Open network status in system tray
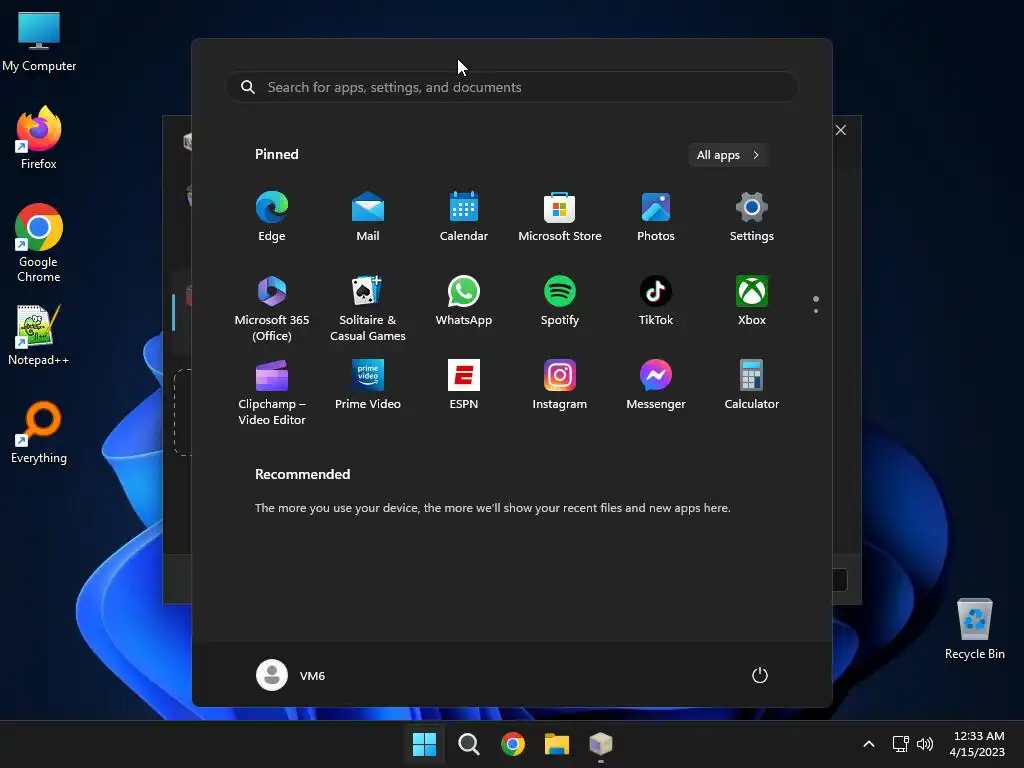Screen dimensions: 1024x768 click(901, 744)
